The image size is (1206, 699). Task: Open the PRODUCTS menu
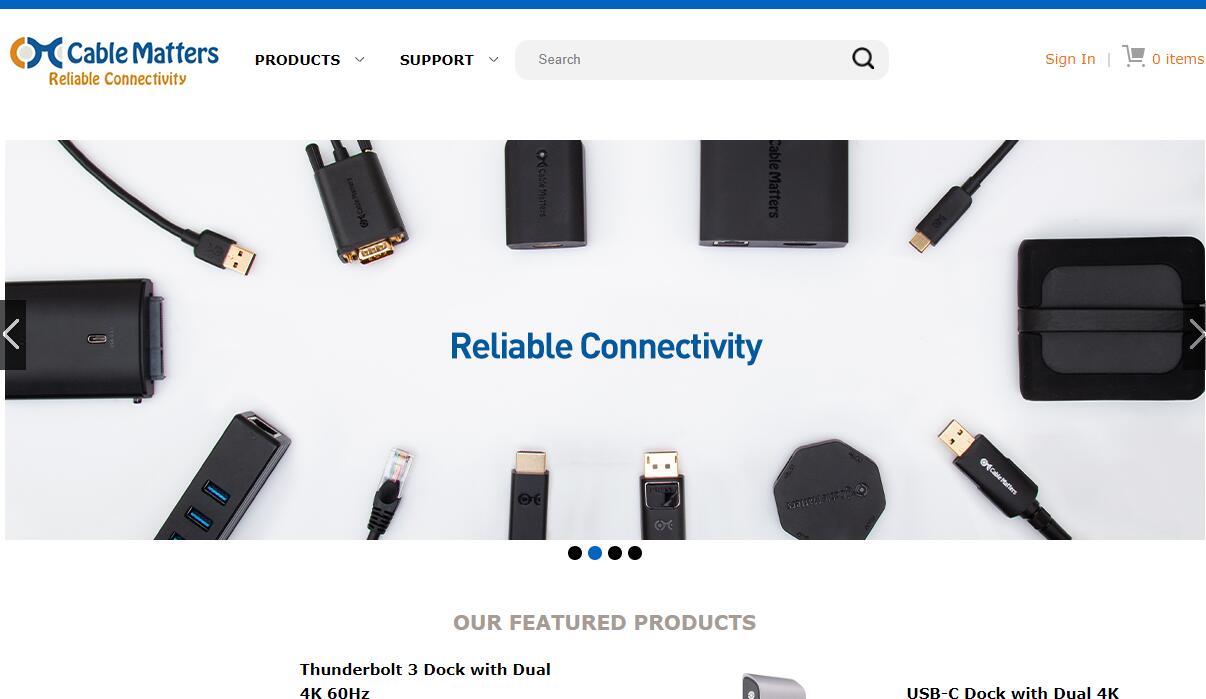[x=297, y=60]
